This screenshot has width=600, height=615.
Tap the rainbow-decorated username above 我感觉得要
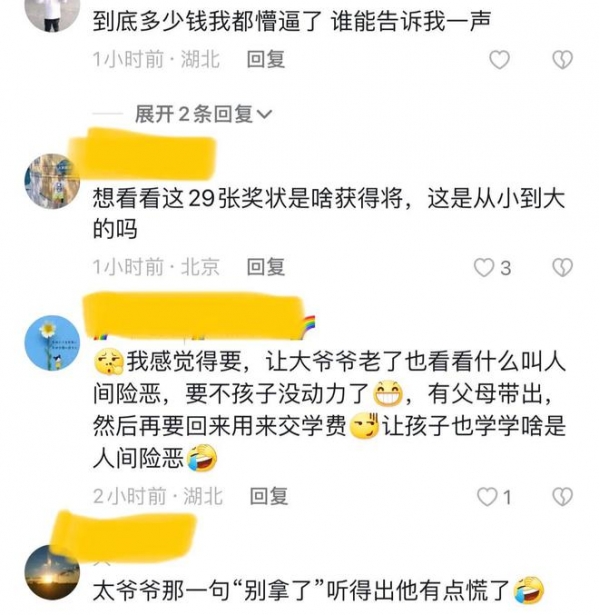200,316
